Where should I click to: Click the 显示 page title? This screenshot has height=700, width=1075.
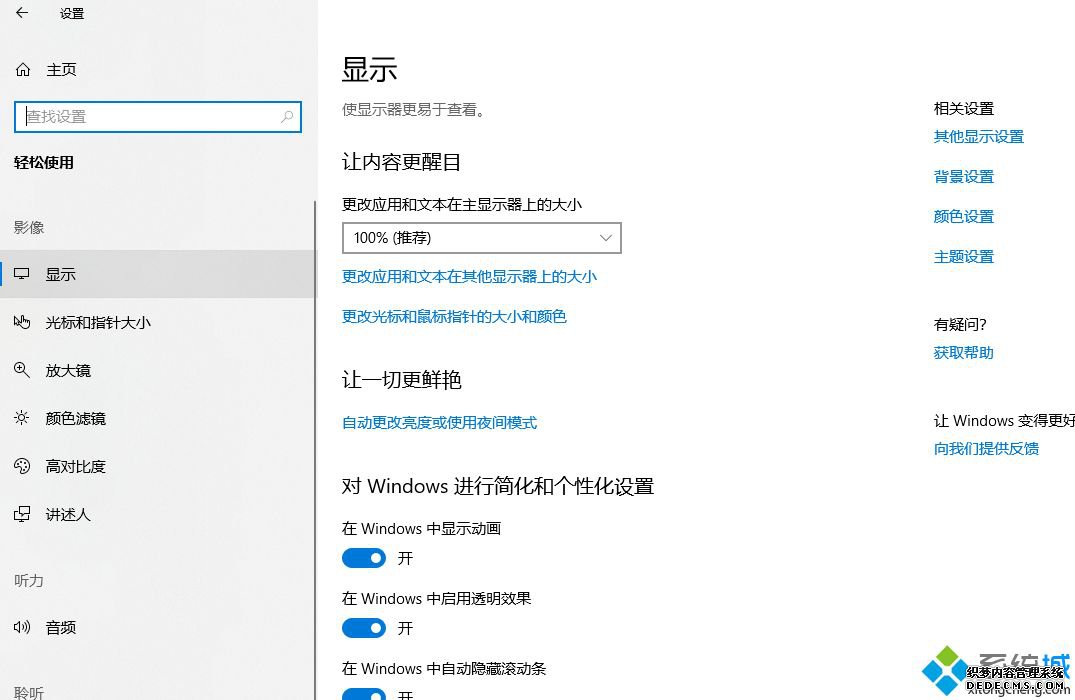coord(370,70)
